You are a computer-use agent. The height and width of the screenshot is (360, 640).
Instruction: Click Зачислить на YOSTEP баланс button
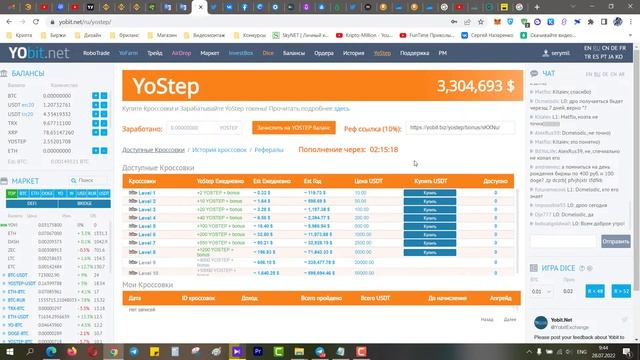coord(294,128)
